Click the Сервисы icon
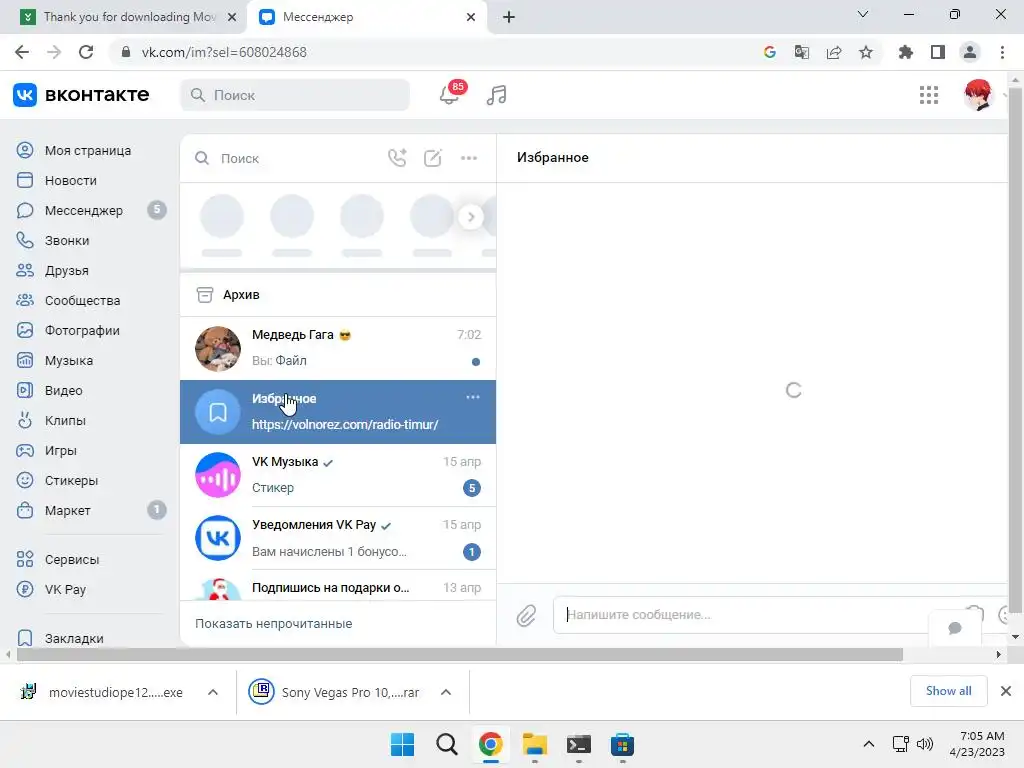This screenshot has width=1024, height=768. [25, 560]
